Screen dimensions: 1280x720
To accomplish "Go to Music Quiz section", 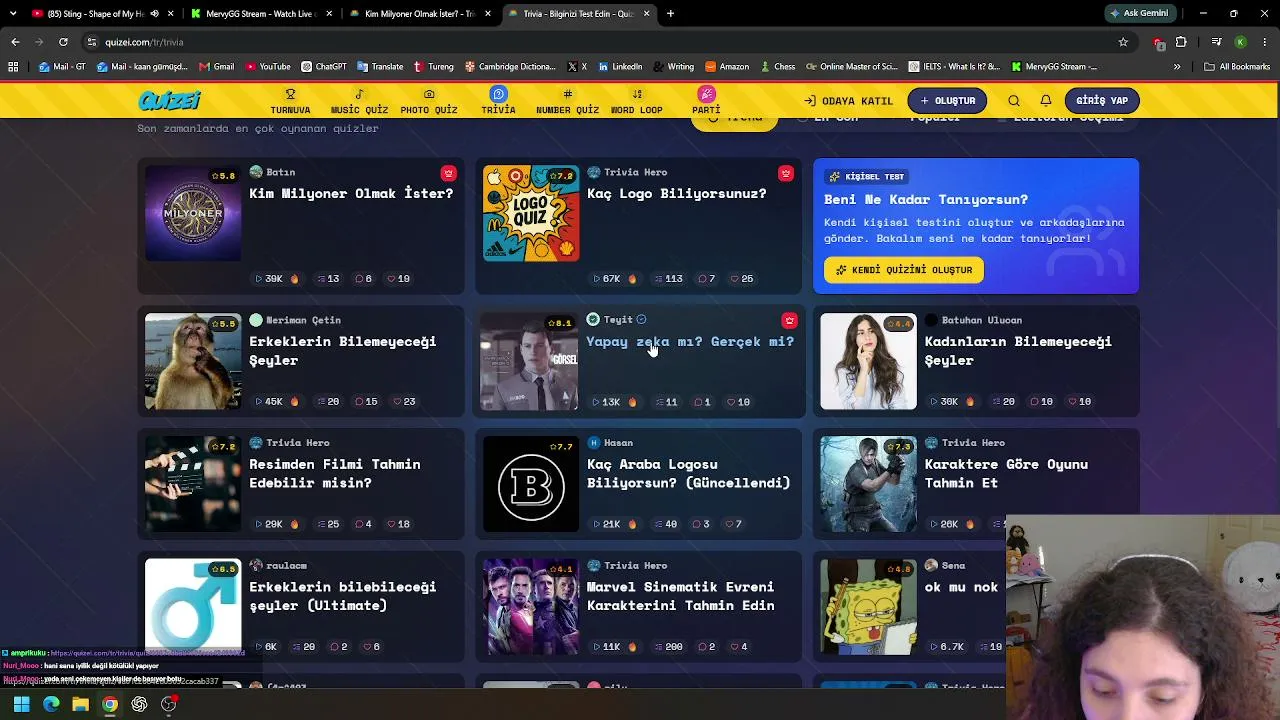I will tap(359, 101).
